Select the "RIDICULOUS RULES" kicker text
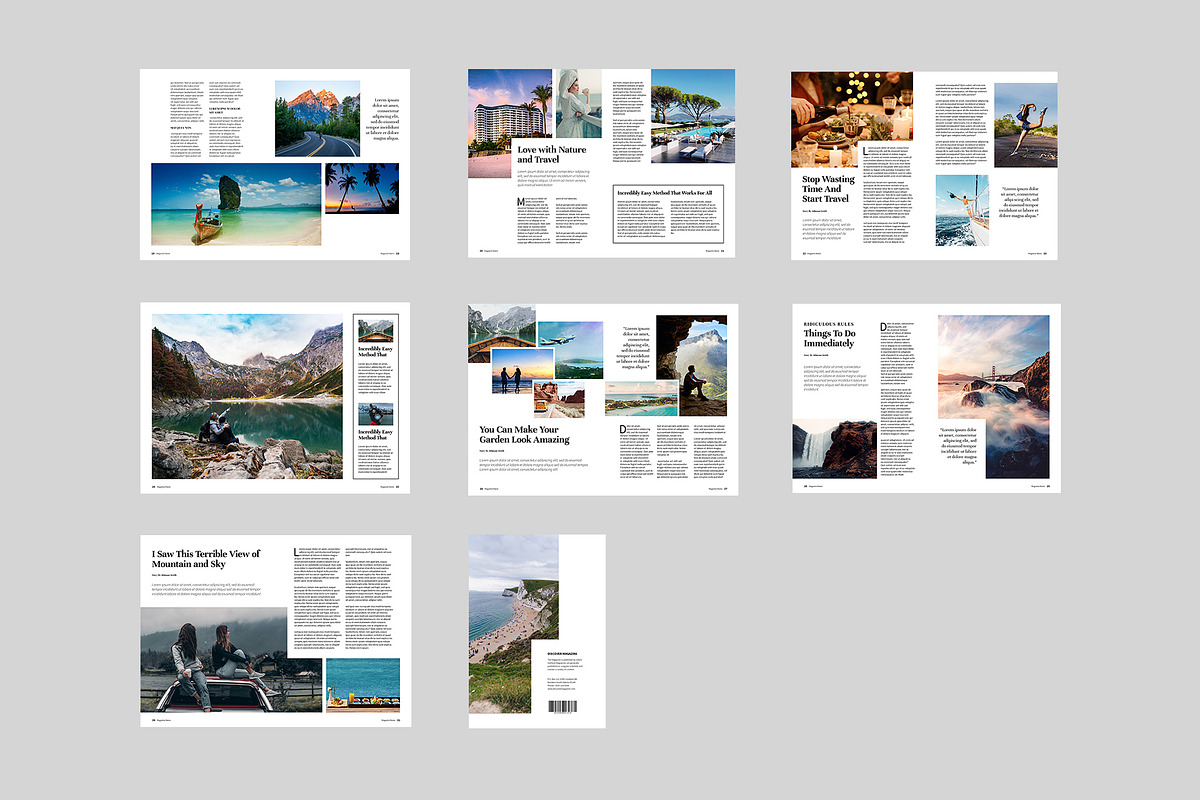 pos(829,324)
